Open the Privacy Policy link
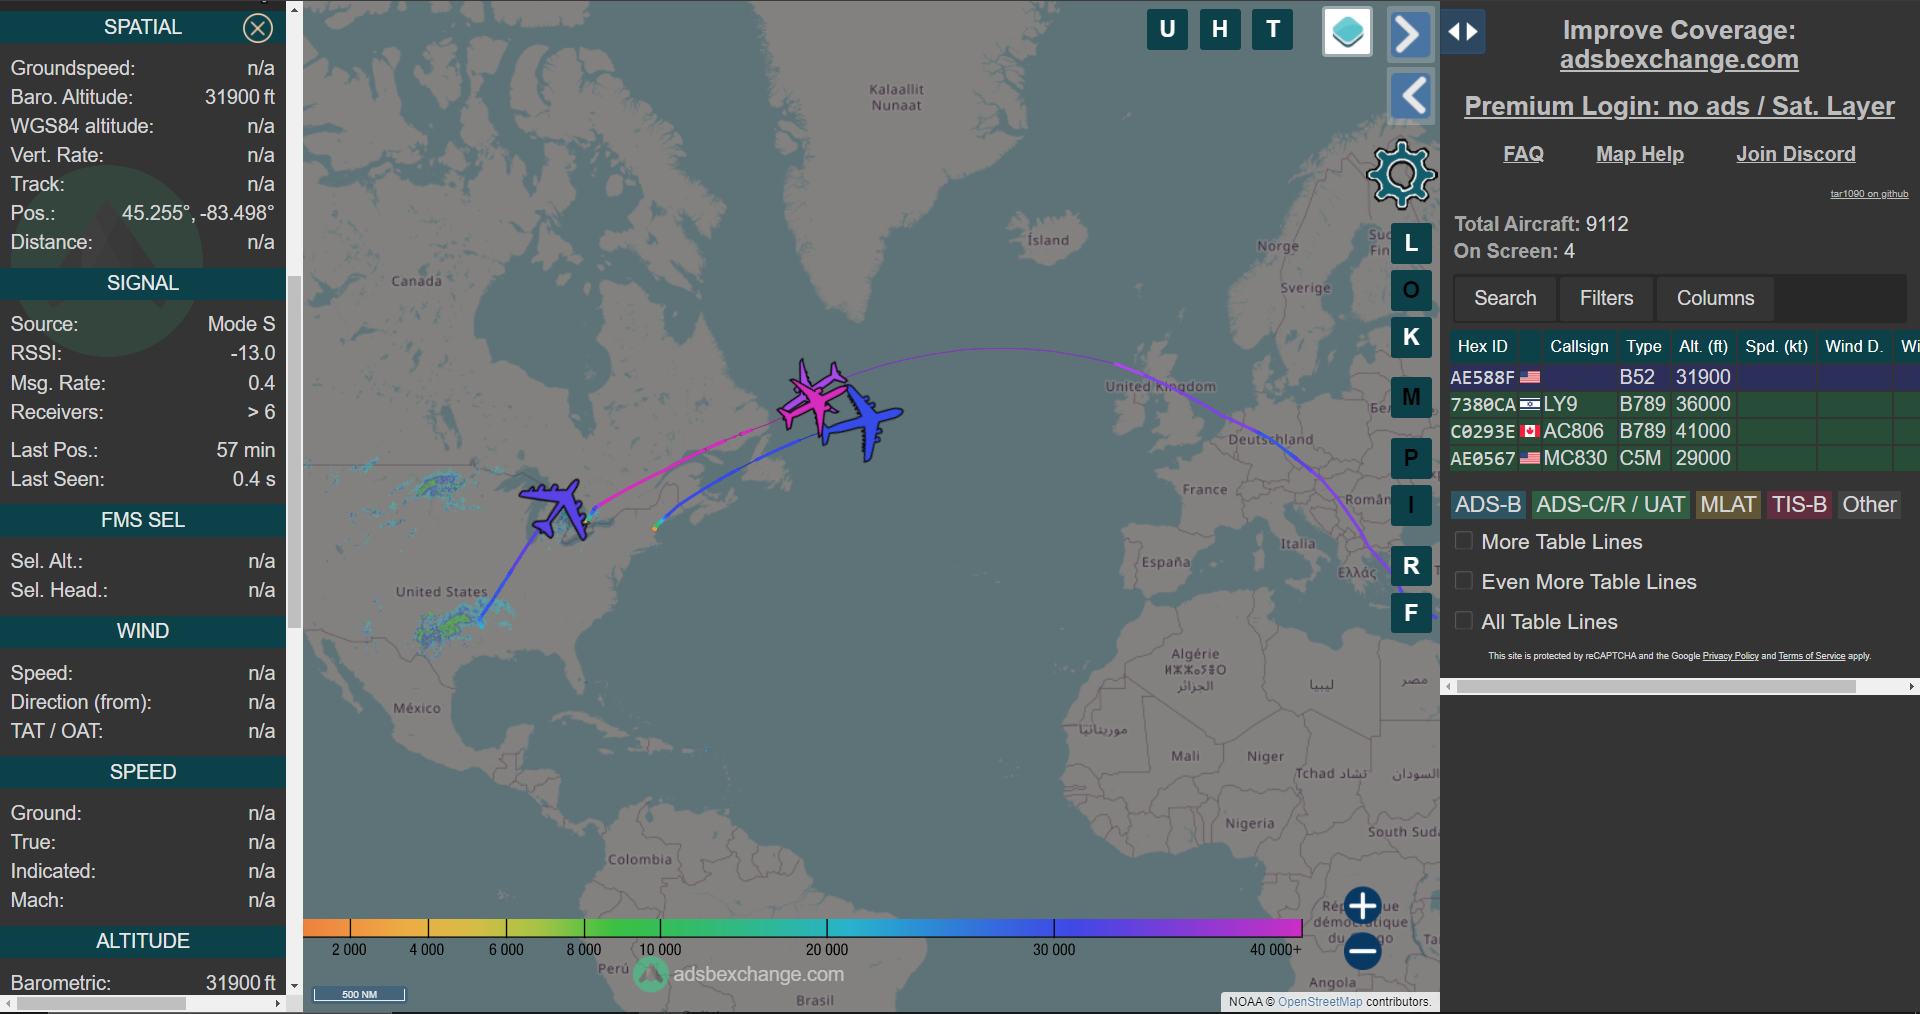Image resolution: width=1920 pixels, height=1014 pixels. [1730, 656]
